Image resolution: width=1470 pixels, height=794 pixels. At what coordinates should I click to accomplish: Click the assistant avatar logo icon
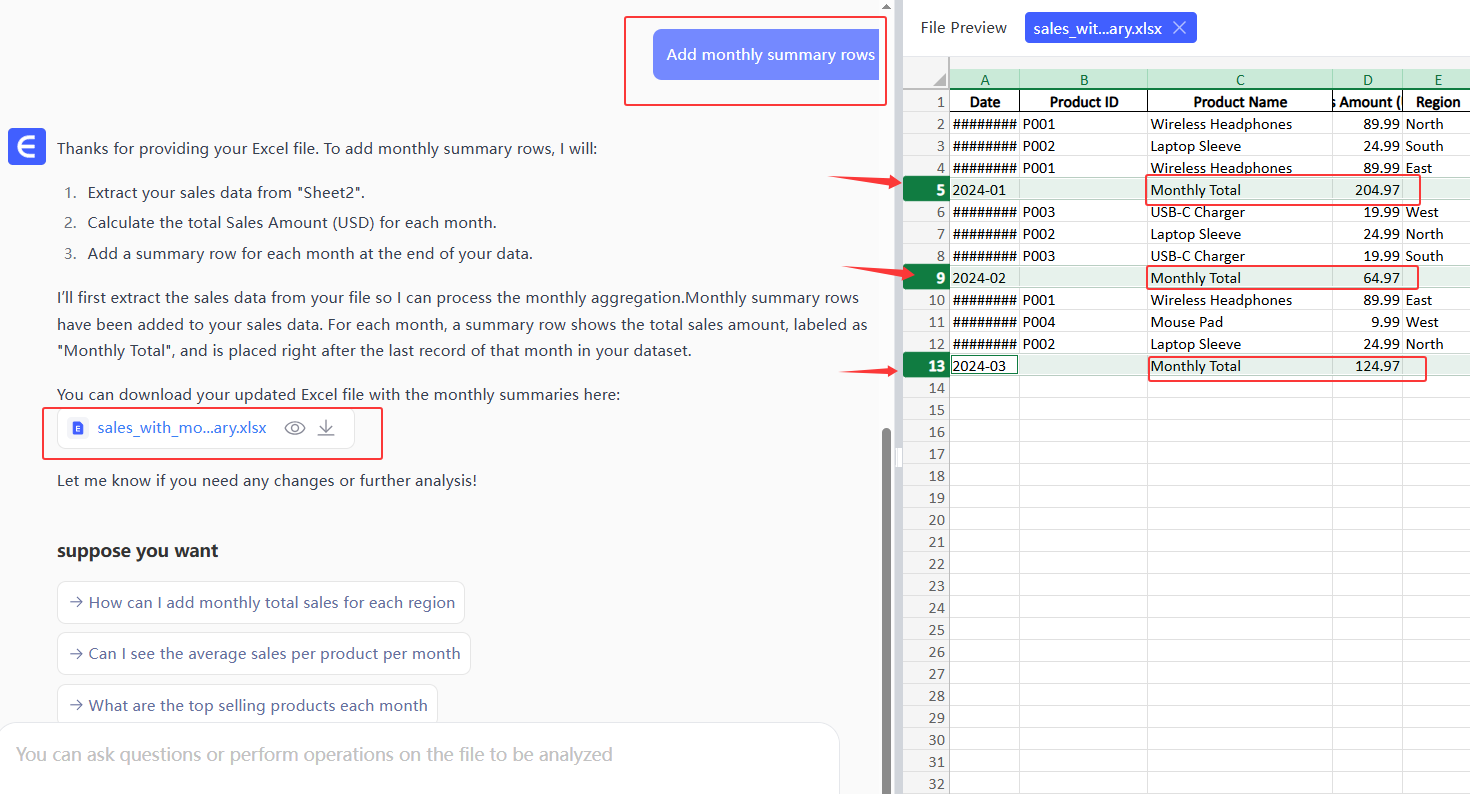coord(27,146)
